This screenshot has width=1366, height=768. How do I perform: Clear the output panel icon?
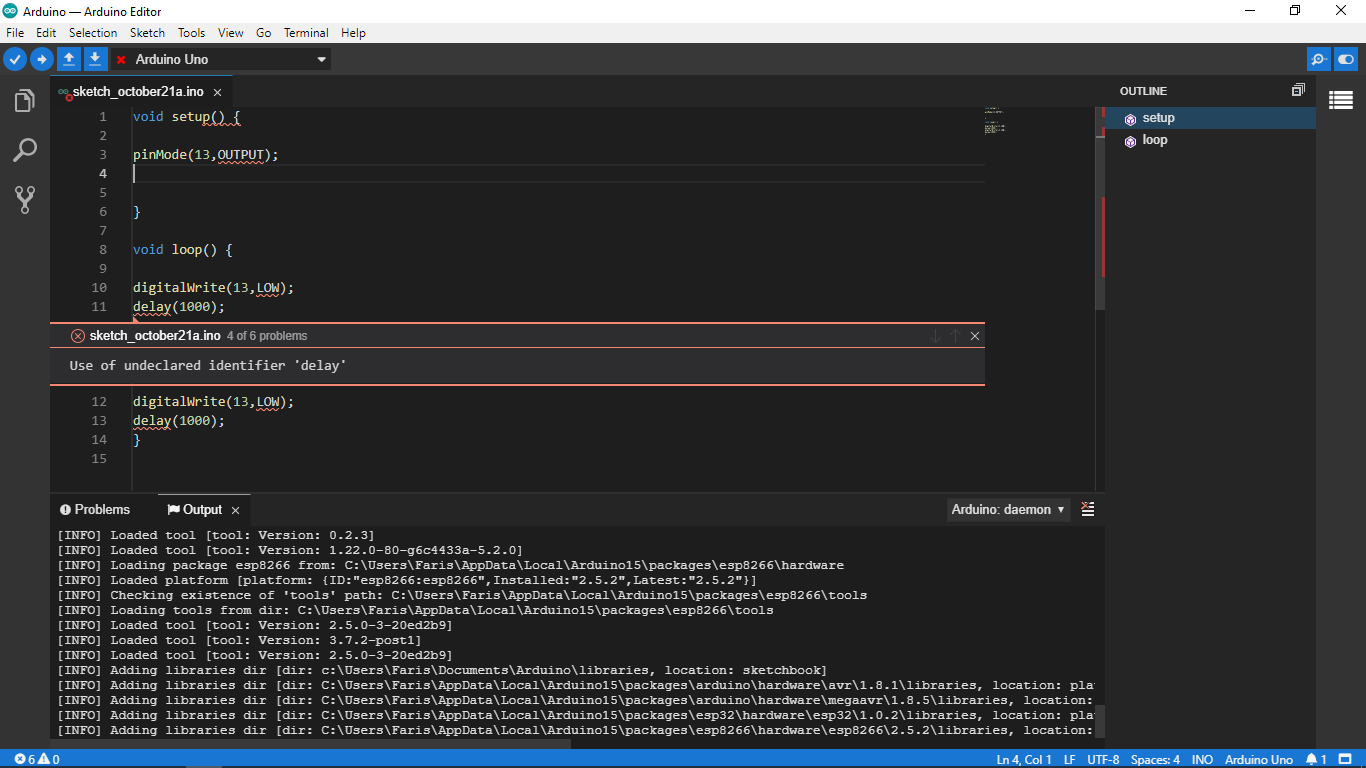1088,509
